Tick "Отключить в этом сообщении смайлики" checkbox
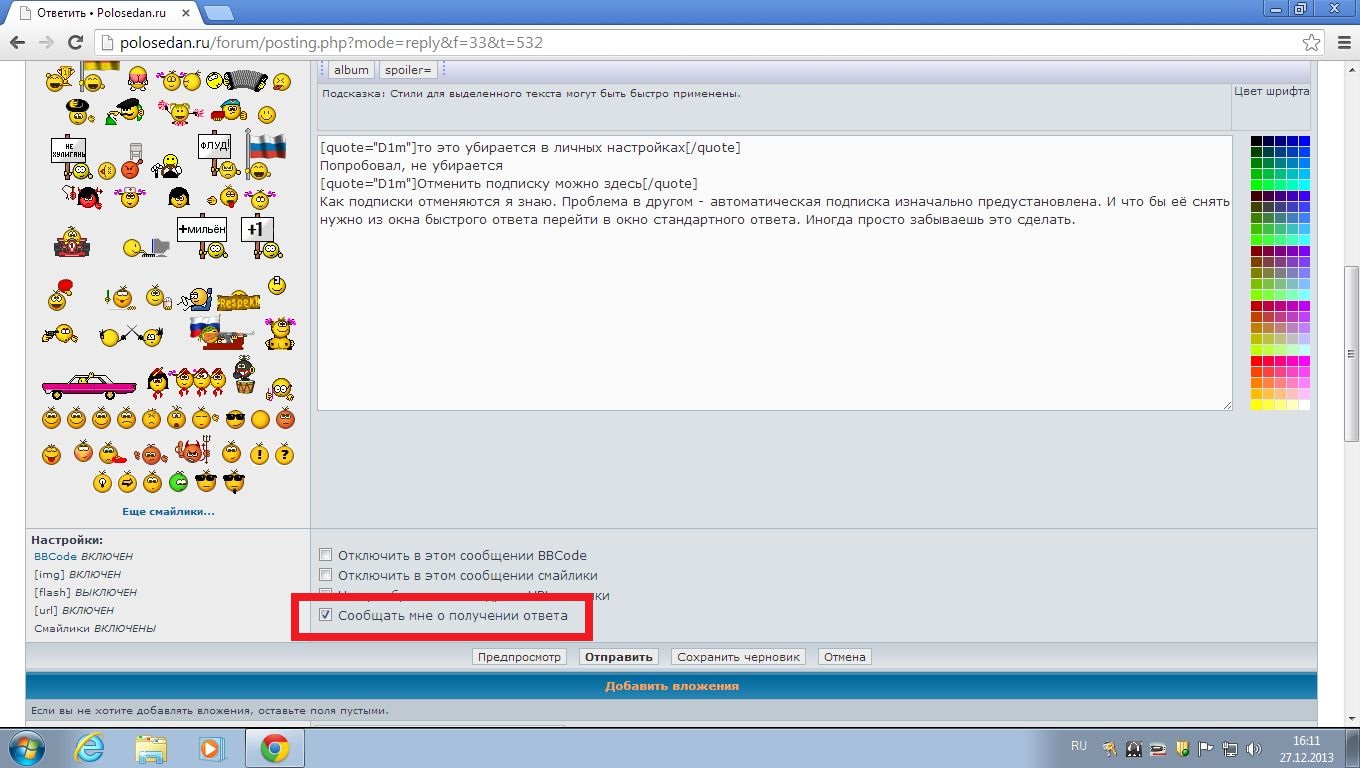The width and height of the screenshot is (1360, 768). point(325,575)
